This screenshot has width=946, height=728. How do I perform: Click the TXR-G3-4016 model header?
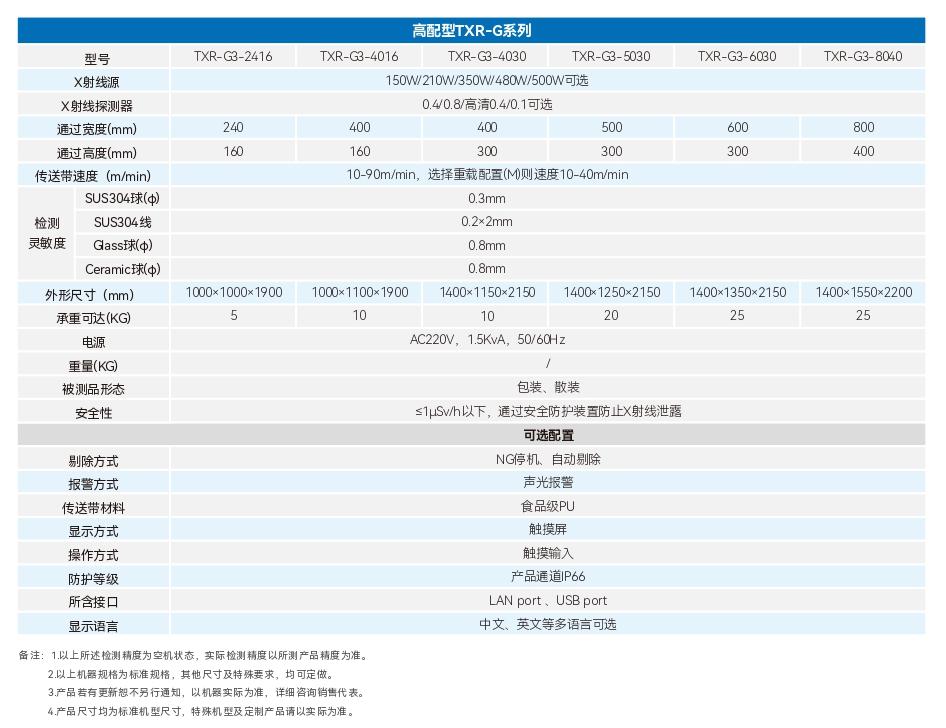point(360,56)
